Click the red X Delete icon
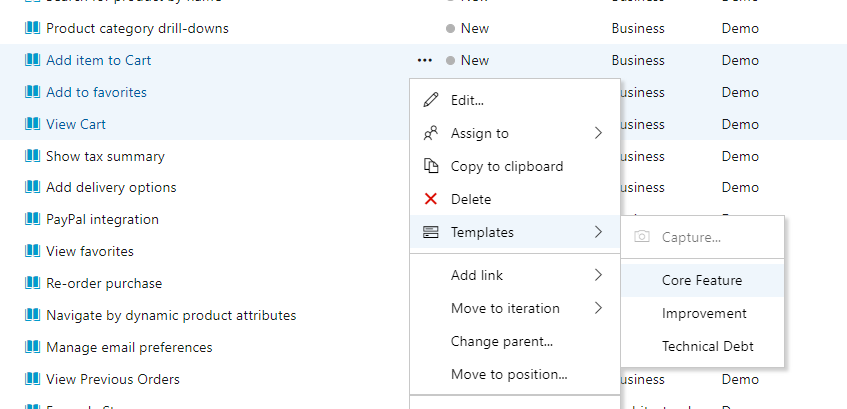This screenshot has height=409, width=847. pos(431,199)
